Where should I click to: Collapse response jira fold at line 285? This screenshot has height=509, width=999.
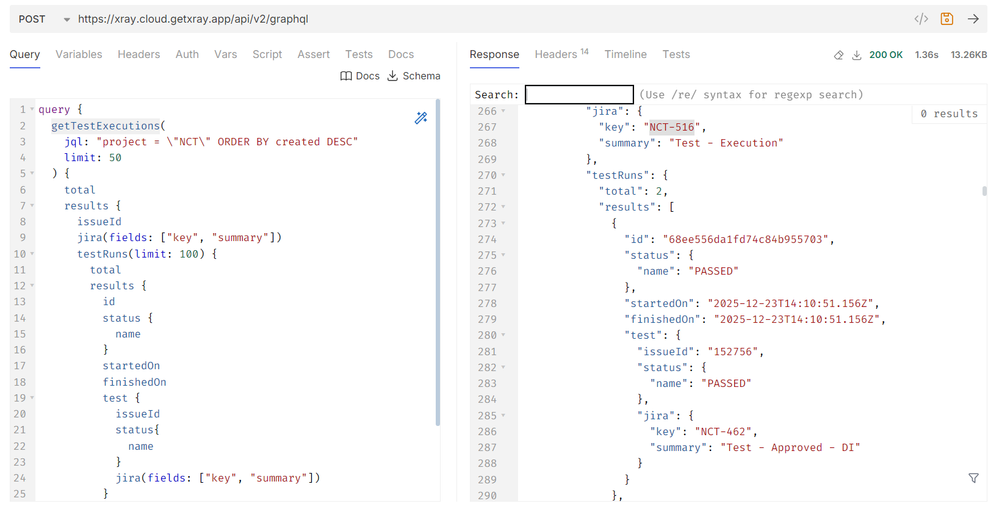coord(503,415)
